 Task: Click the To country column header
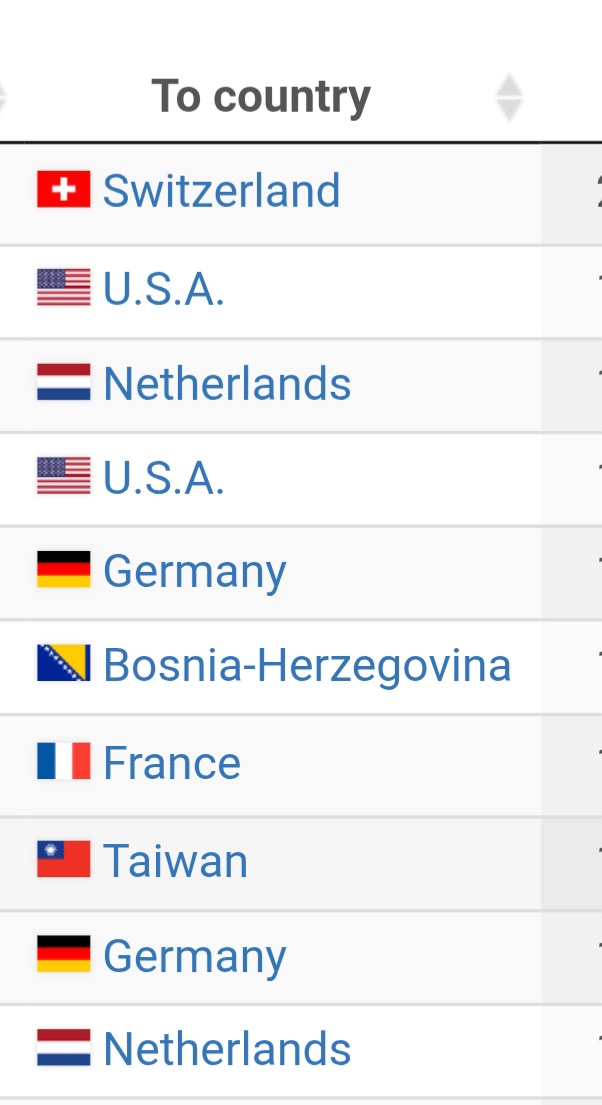(x=261, y=97)
